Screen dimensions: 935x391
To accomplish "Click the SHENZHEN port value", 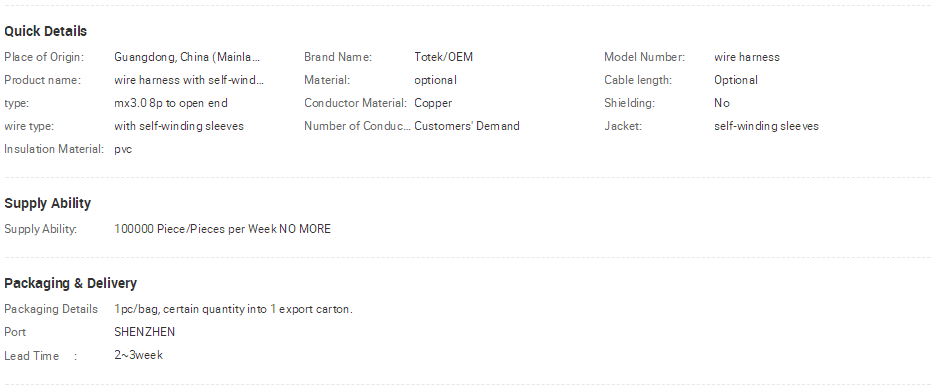I will (144, 332).
